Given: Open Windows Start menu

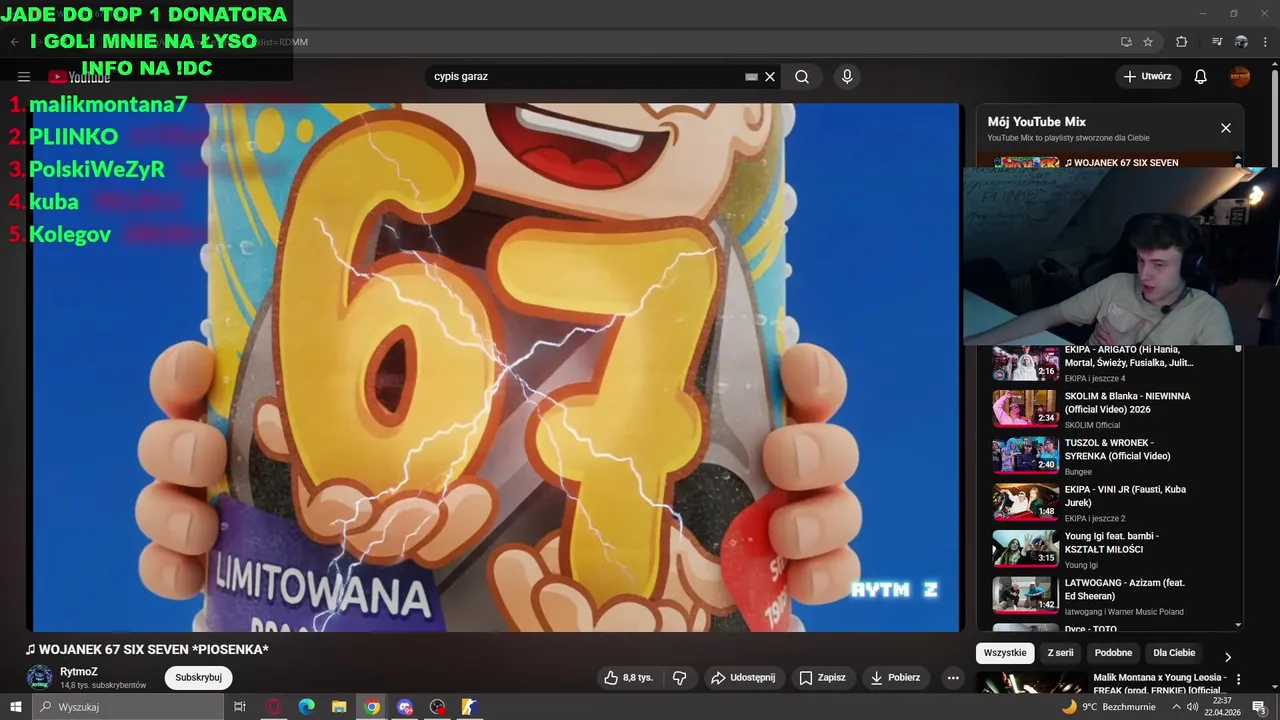Looking at the screenshot, I should [x=15, y=707].
